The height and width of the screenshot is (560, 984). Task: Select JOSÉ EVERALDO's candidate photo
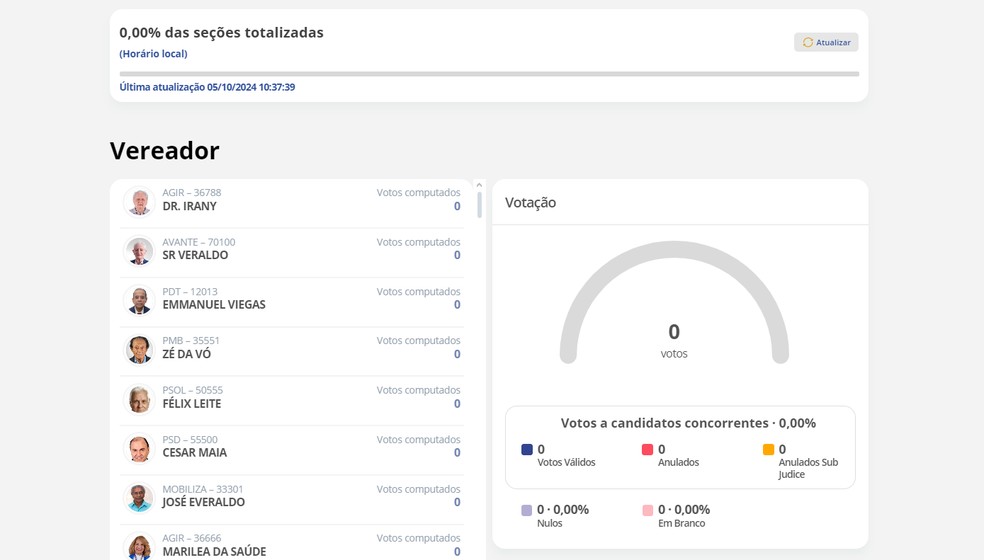click(139, 498)
